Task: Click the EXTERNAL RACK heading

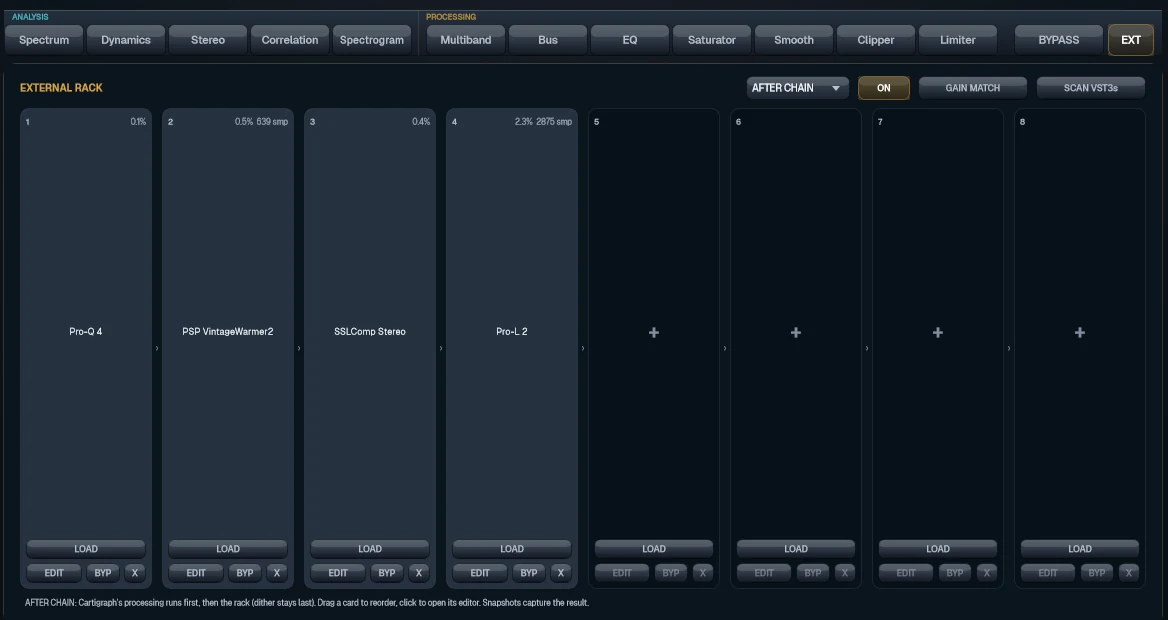Action: 61,88
